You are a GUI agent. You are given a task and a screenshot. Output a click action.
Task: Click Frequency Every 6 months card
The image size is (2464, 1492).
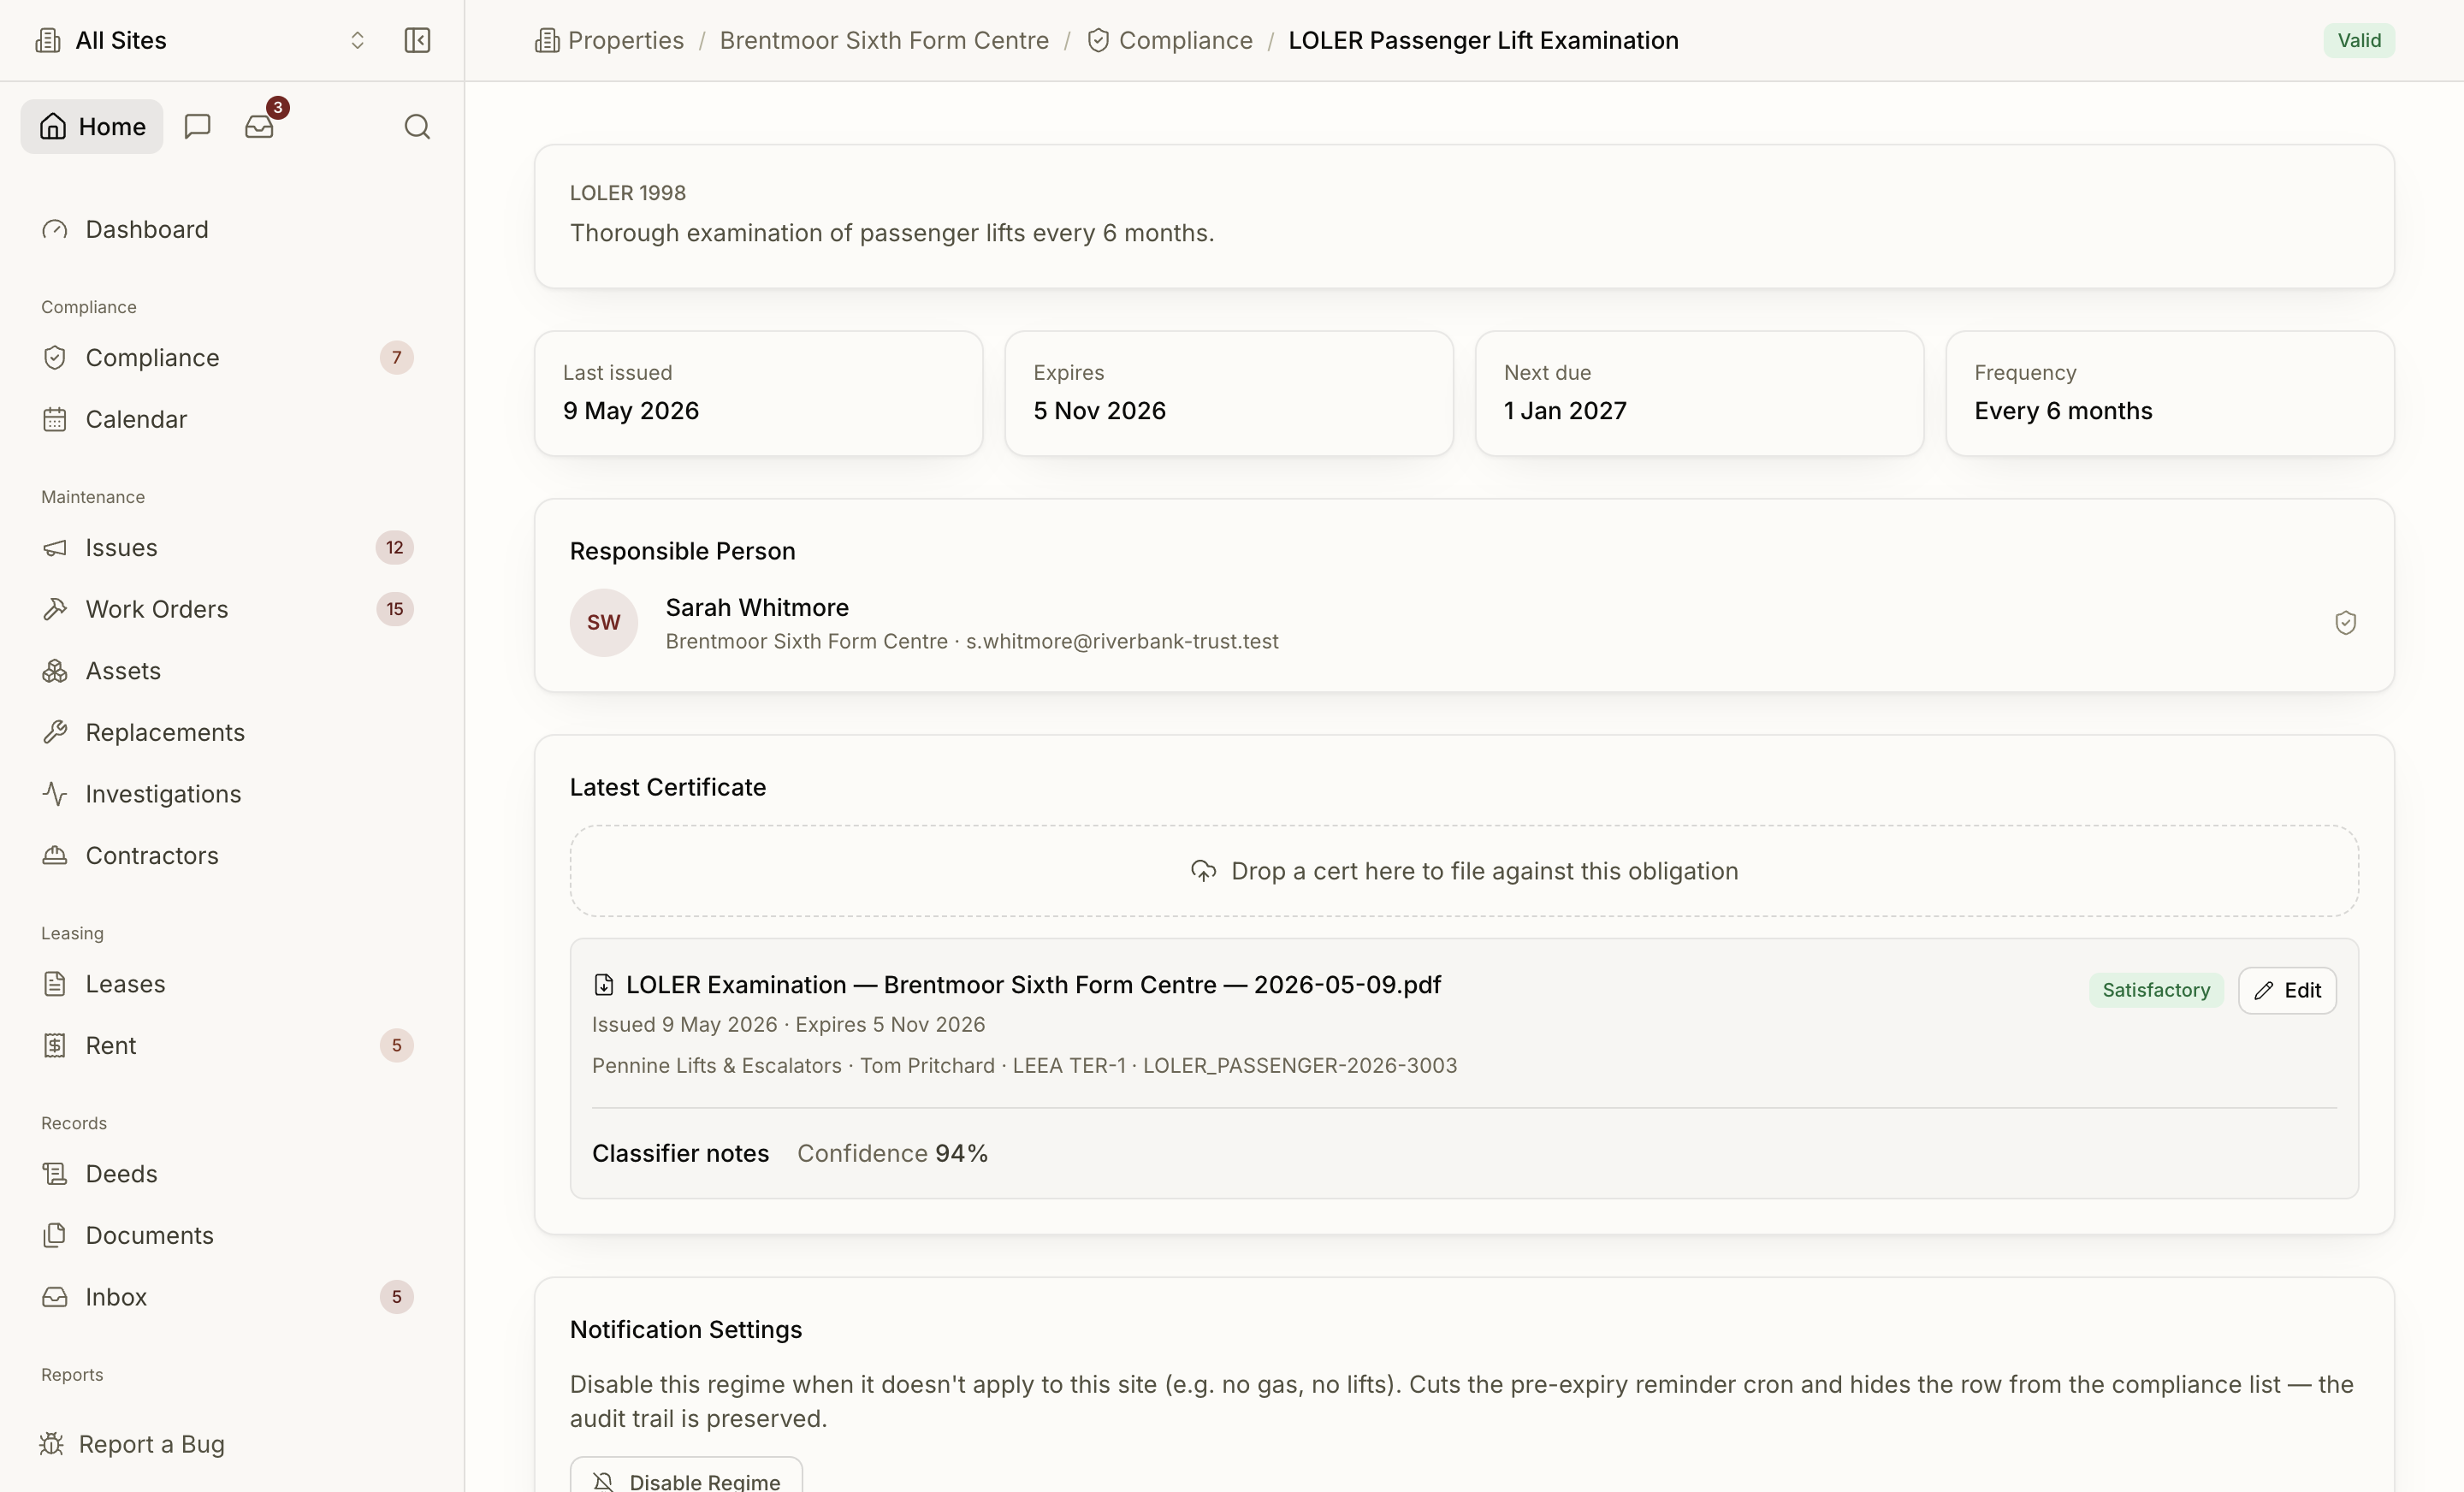[x=2170, y=393]
